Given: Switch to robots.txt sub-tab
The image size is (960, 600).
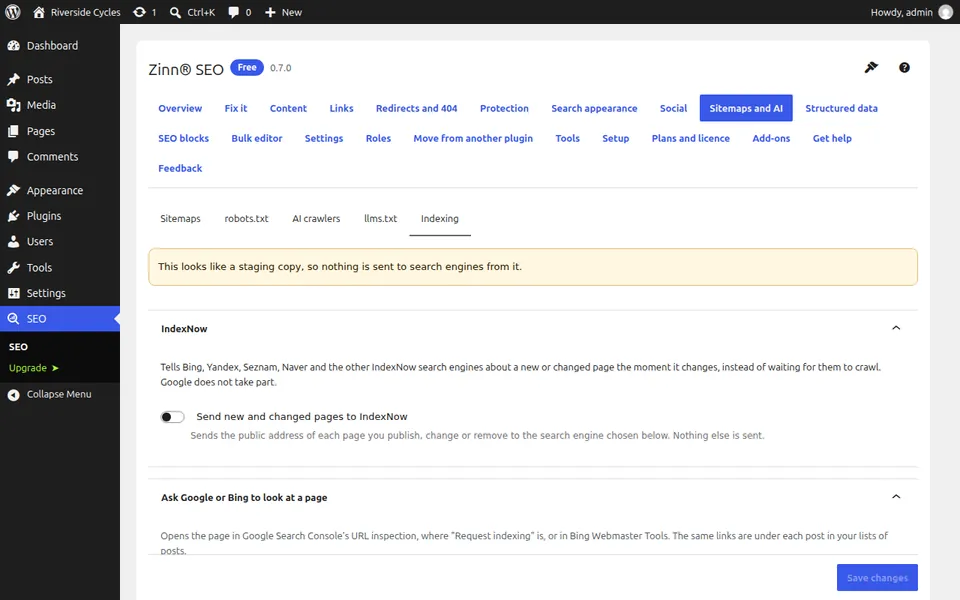Looking at the screenshot, I should click(246, 219).
